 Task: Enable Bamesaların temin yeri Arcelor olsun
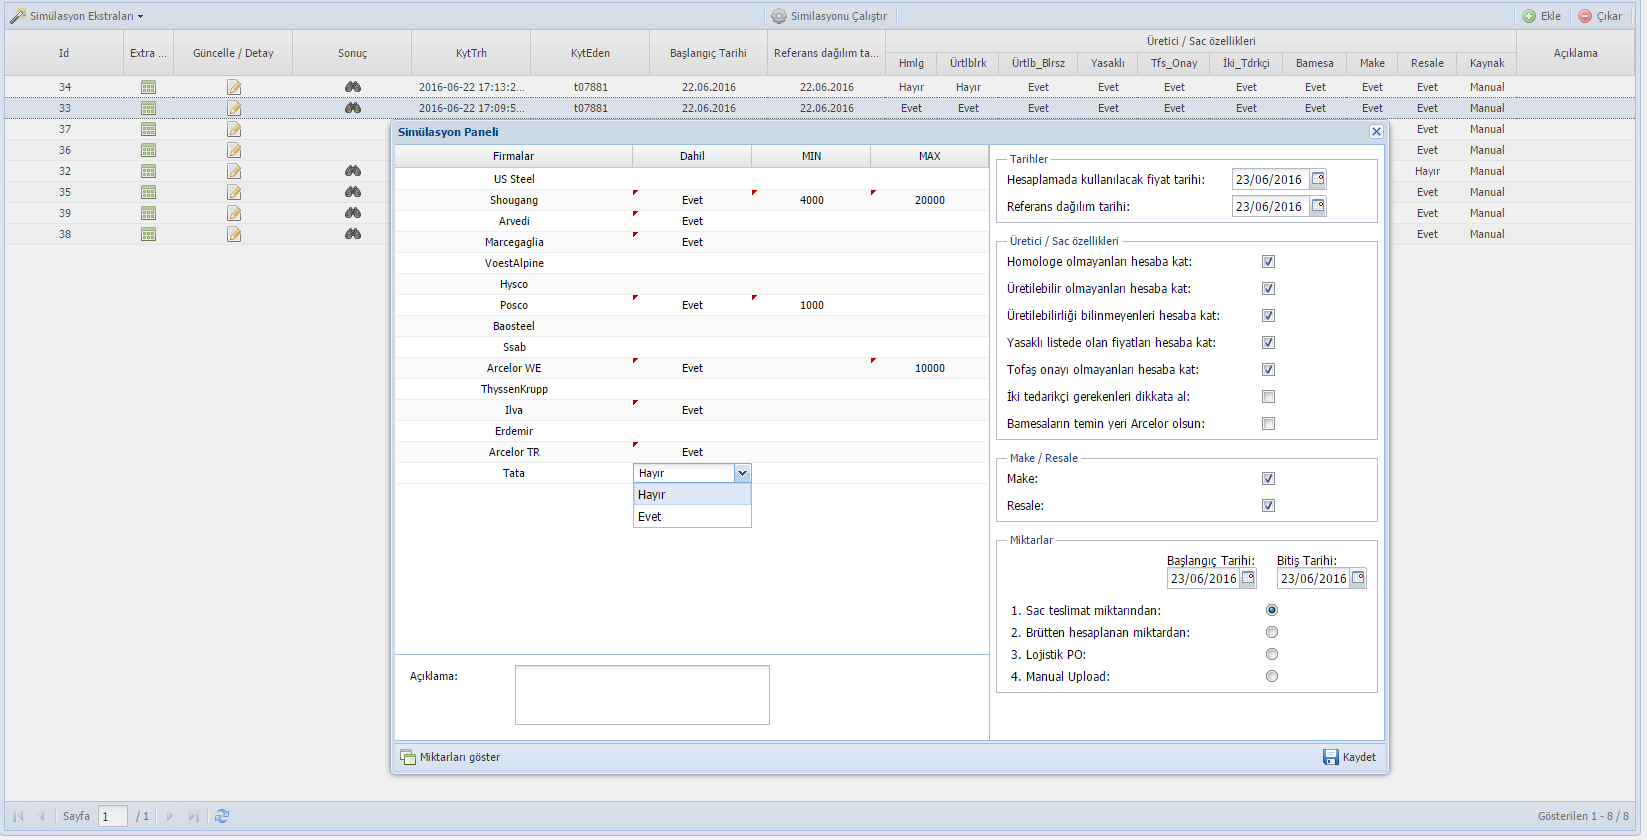point(1268,424)
